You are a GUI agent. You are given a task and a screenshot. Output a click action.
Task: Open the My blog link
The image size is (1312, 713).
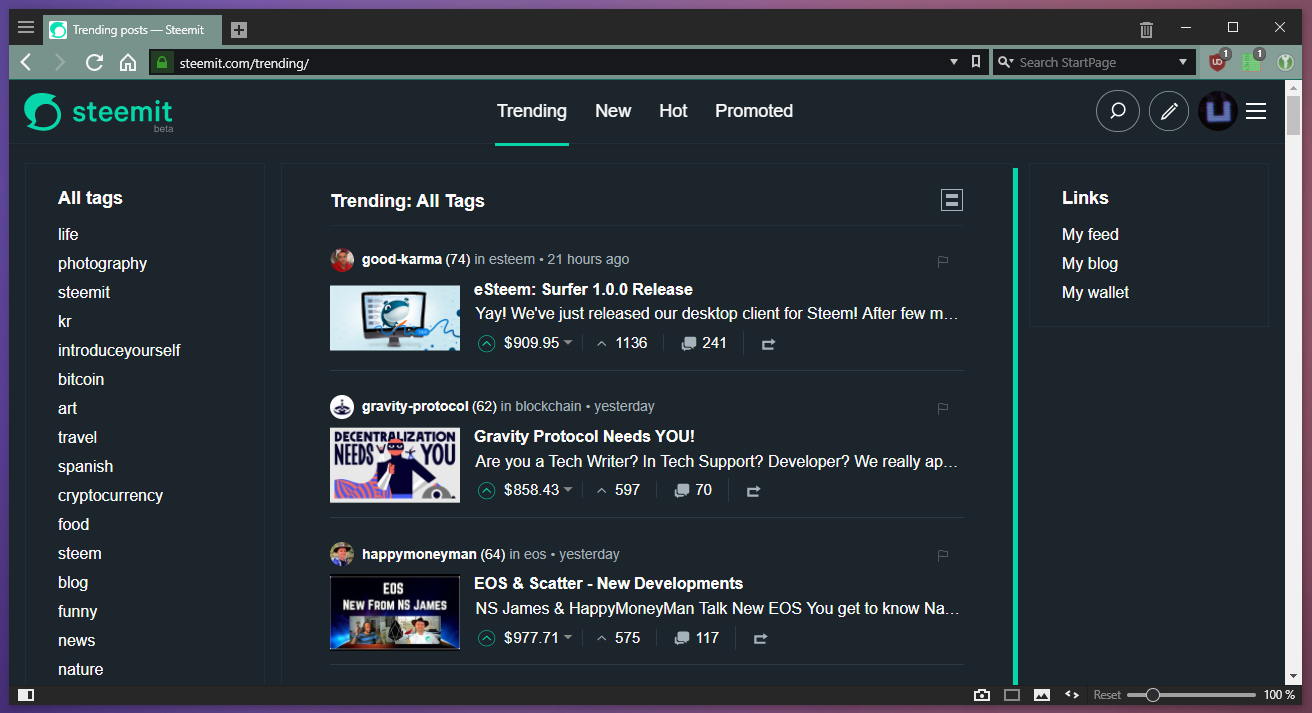coord(1090,263)
